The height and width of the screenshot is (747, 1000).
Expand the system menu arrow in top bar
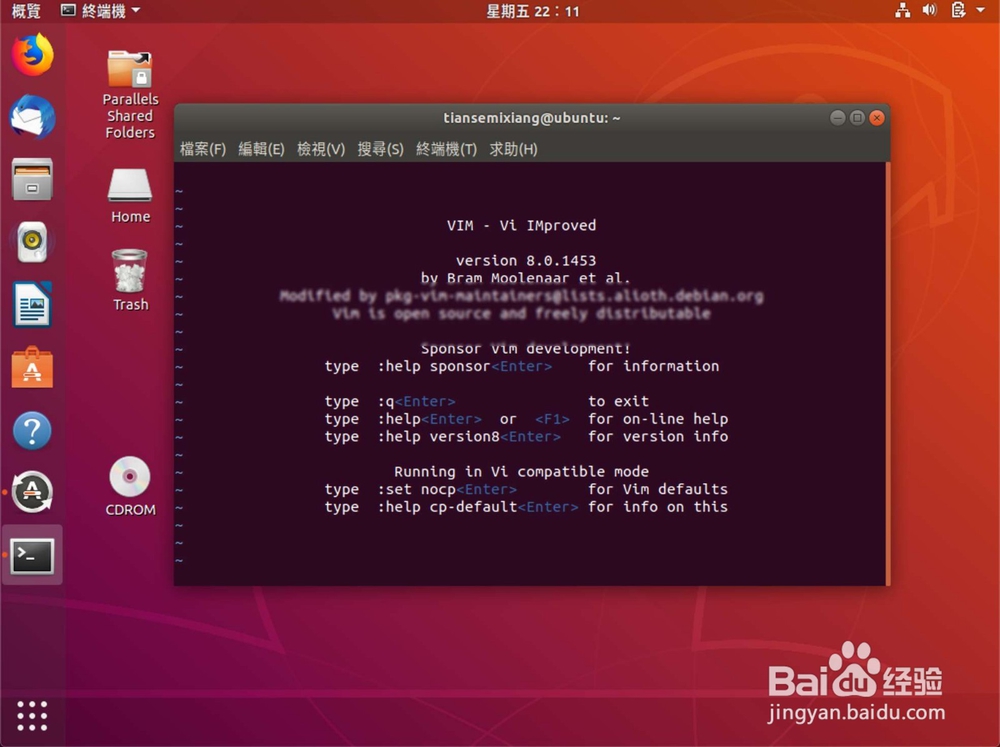[981, 10]
